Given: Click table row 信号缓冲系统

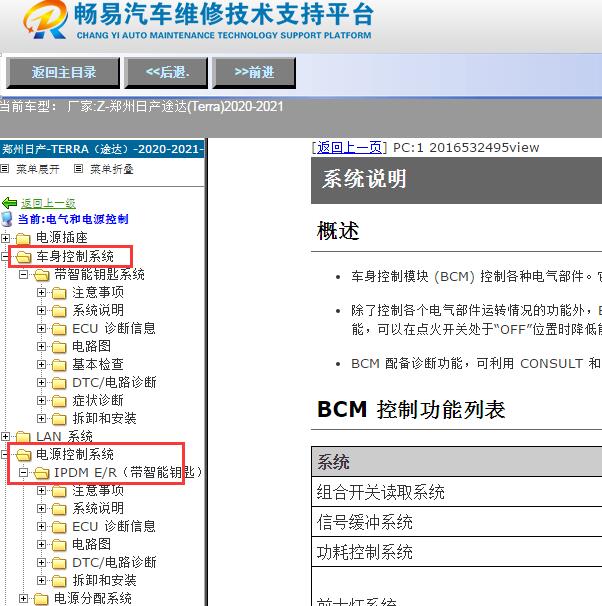Looking at the screenshot, I should click(x=457, y=522).
